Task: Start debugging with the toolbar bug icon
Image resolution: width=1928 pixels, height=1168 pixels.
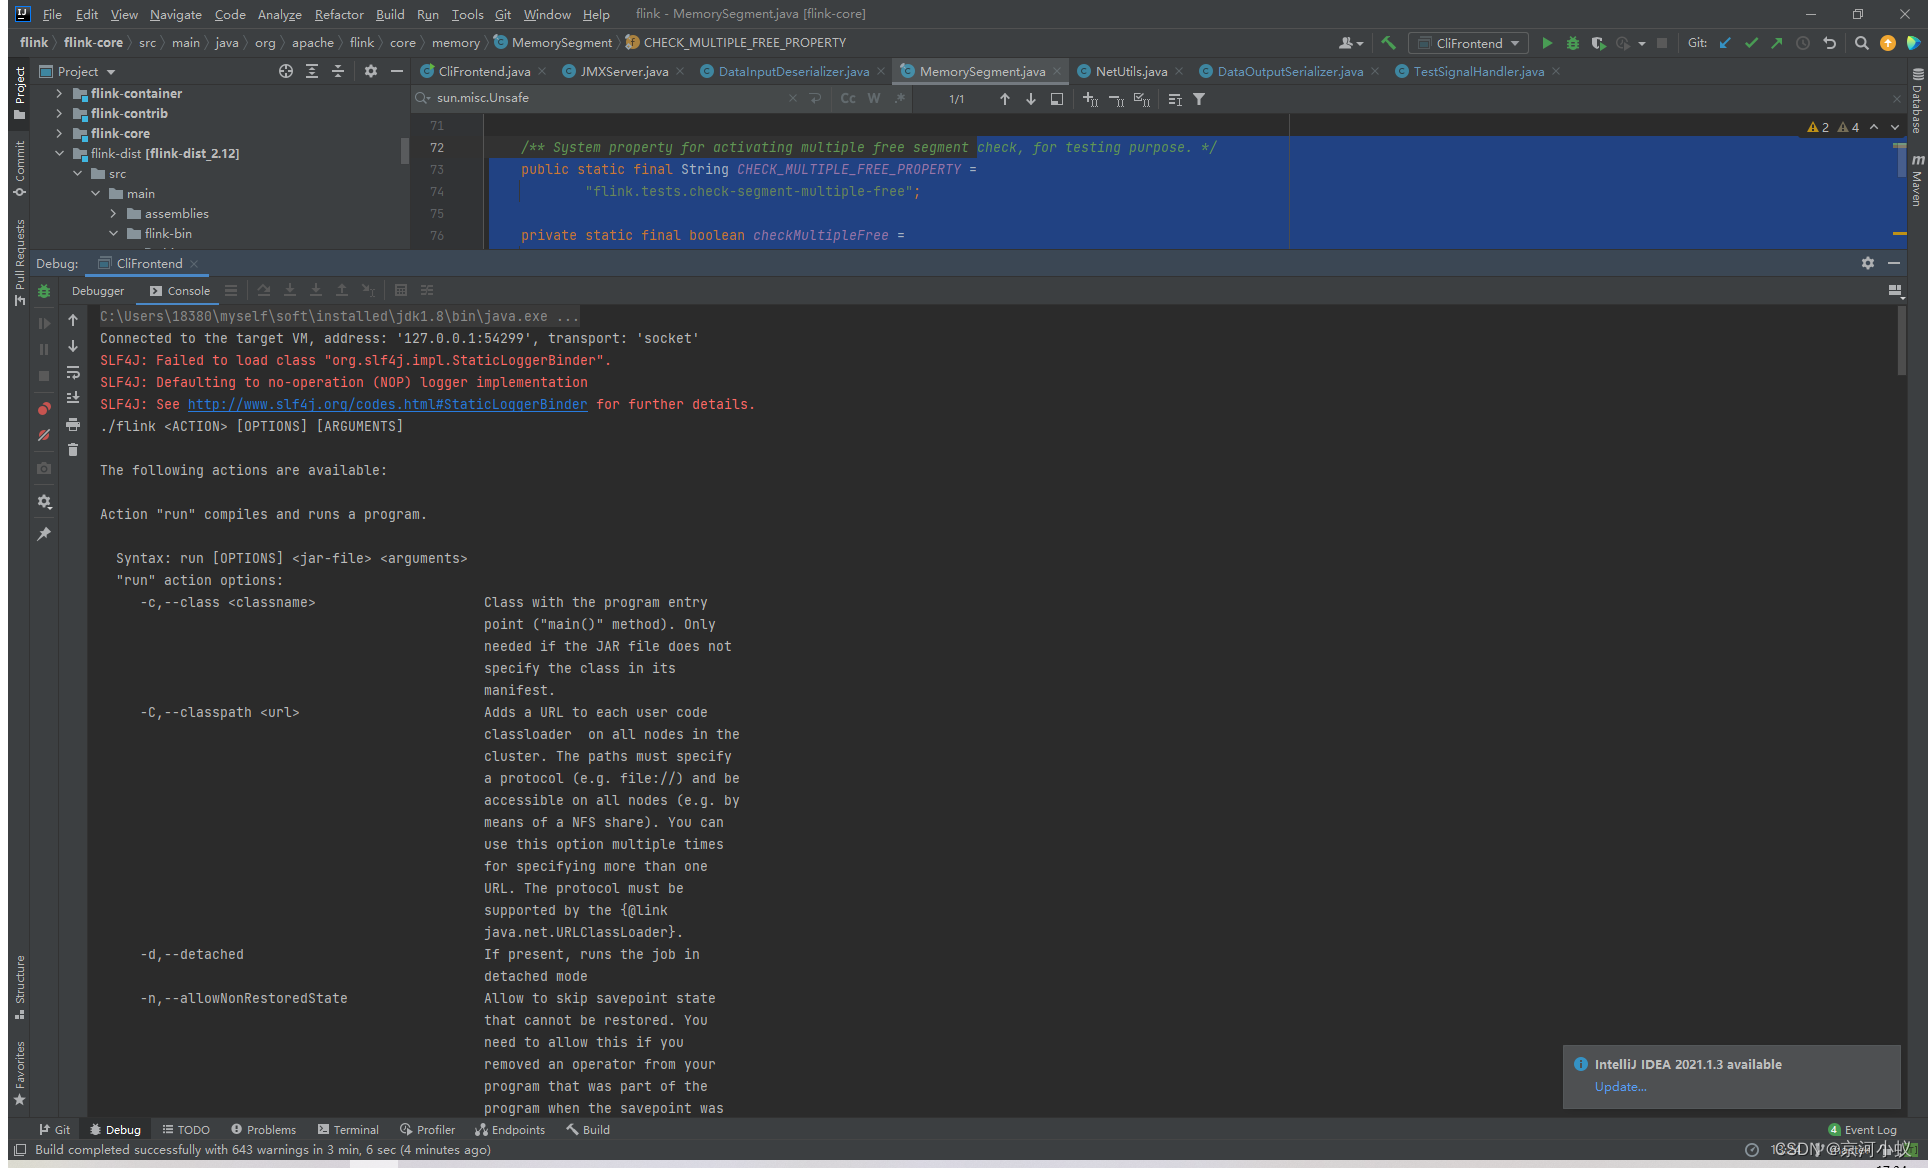Action: [1572, 43]
